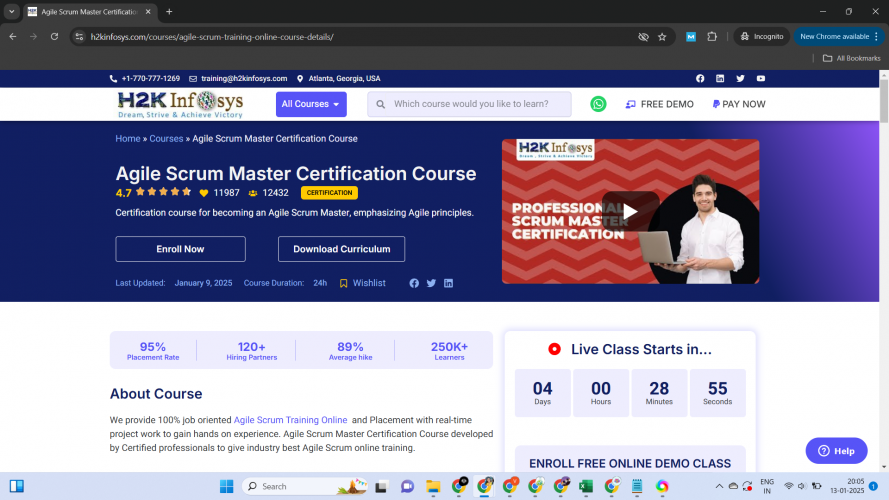Click FREE DEMO in navigation
Screen dimensions: 889x500
click(659, 104)
